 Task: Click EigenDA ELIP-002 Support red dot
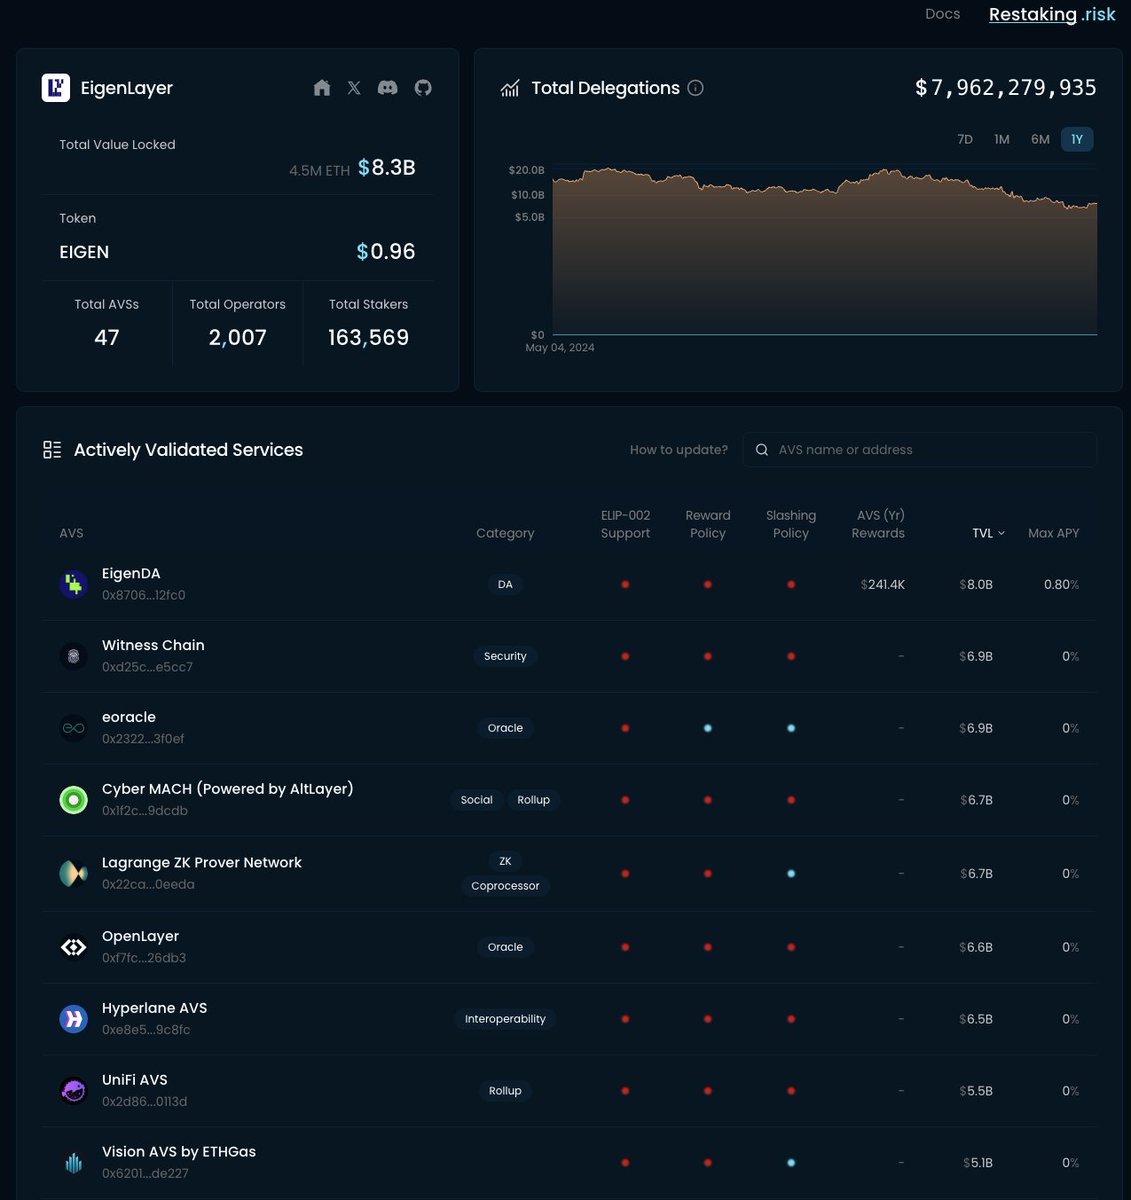pyautogui.click(x=625, y=584)
